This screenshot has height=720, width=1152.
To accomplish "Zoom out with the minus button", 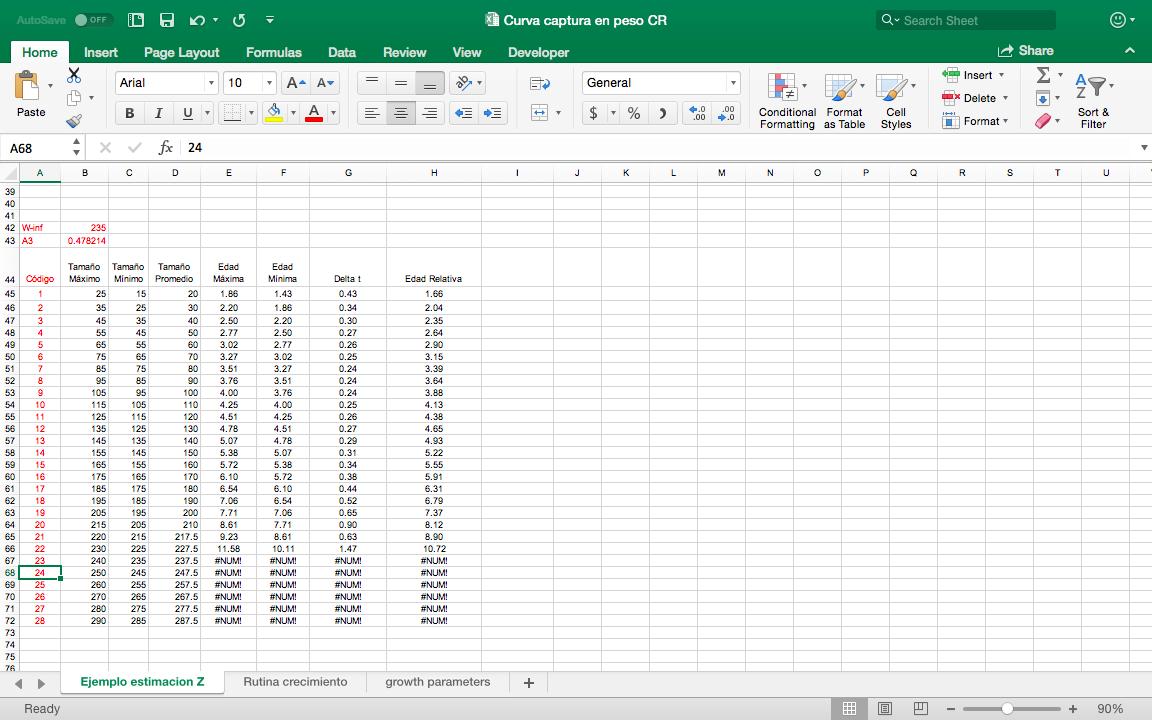I will 951,708.
